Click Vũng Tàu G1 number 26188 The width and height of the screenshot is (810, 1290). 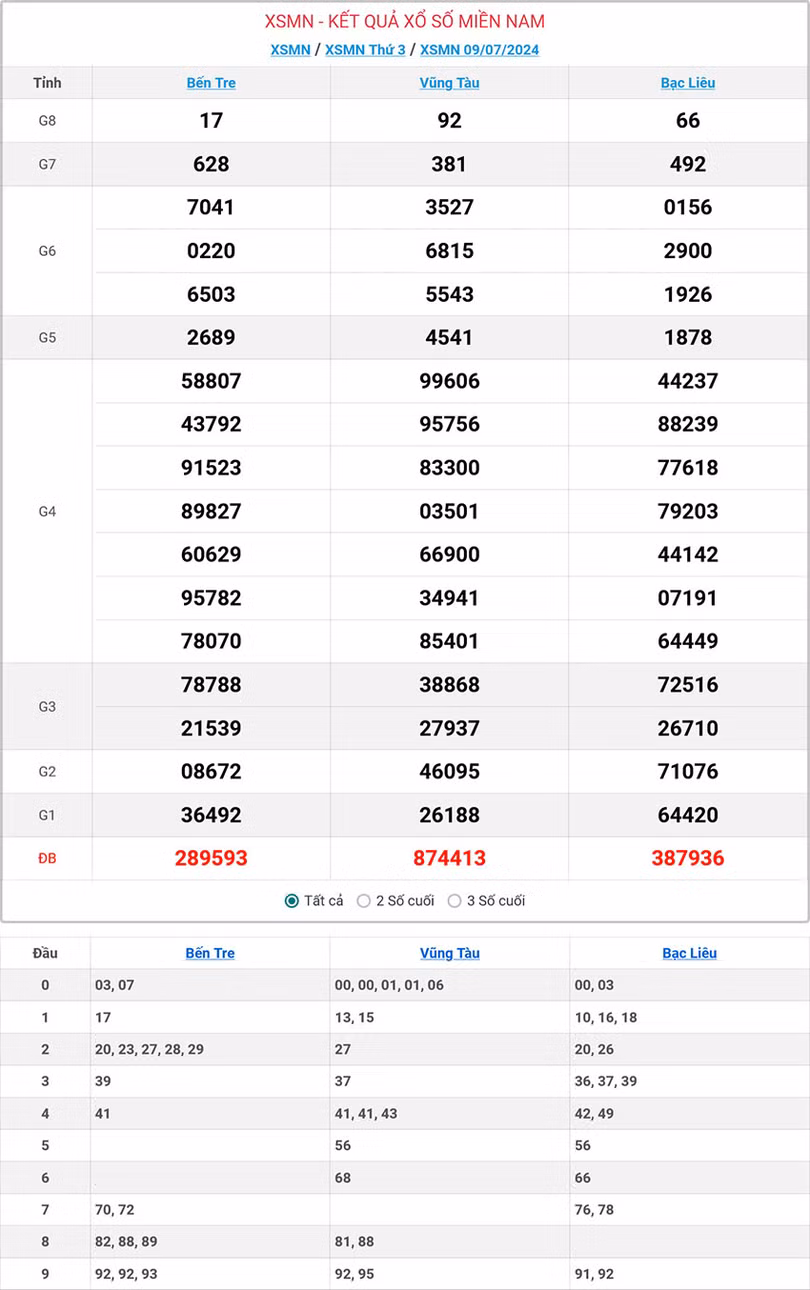click(449, 815)
